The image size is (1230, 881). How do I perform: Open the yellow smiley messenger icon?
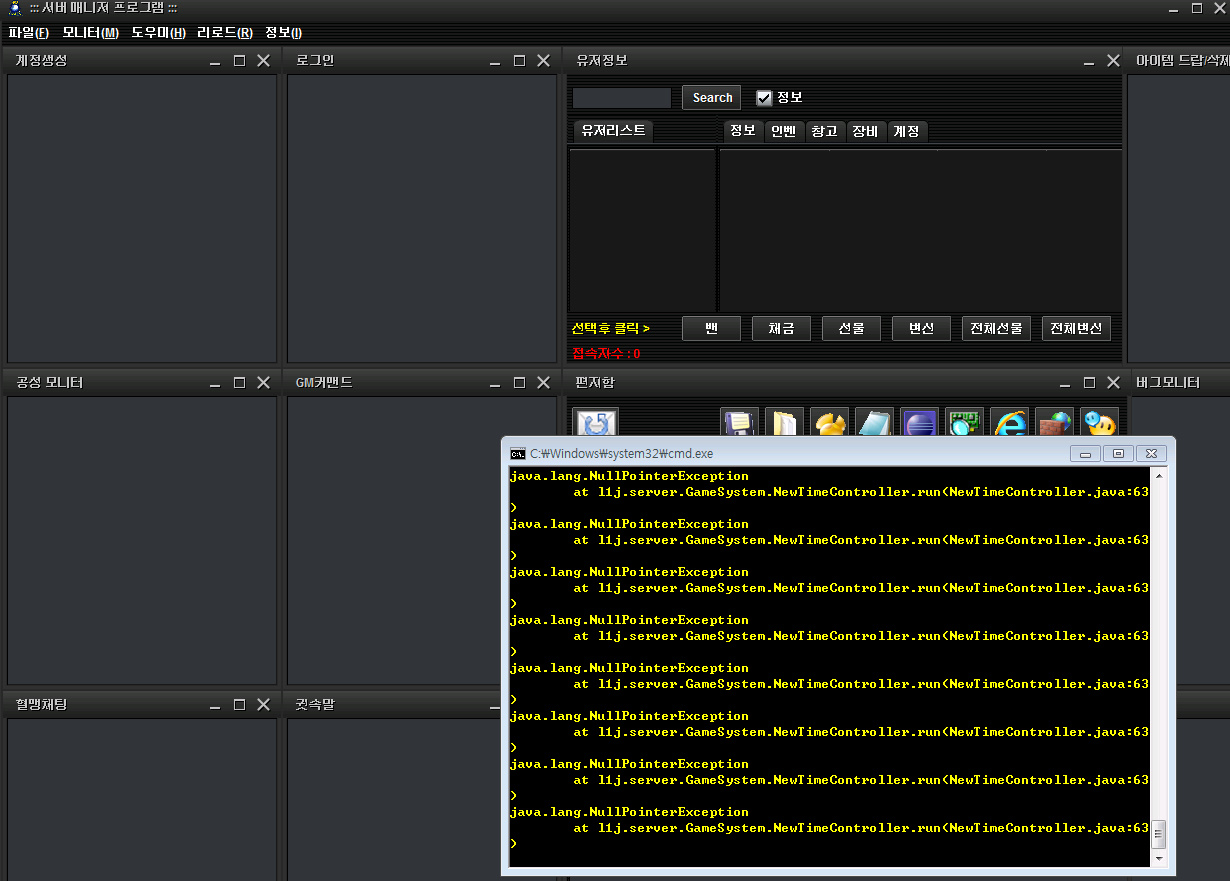(x=1099, y=423)
